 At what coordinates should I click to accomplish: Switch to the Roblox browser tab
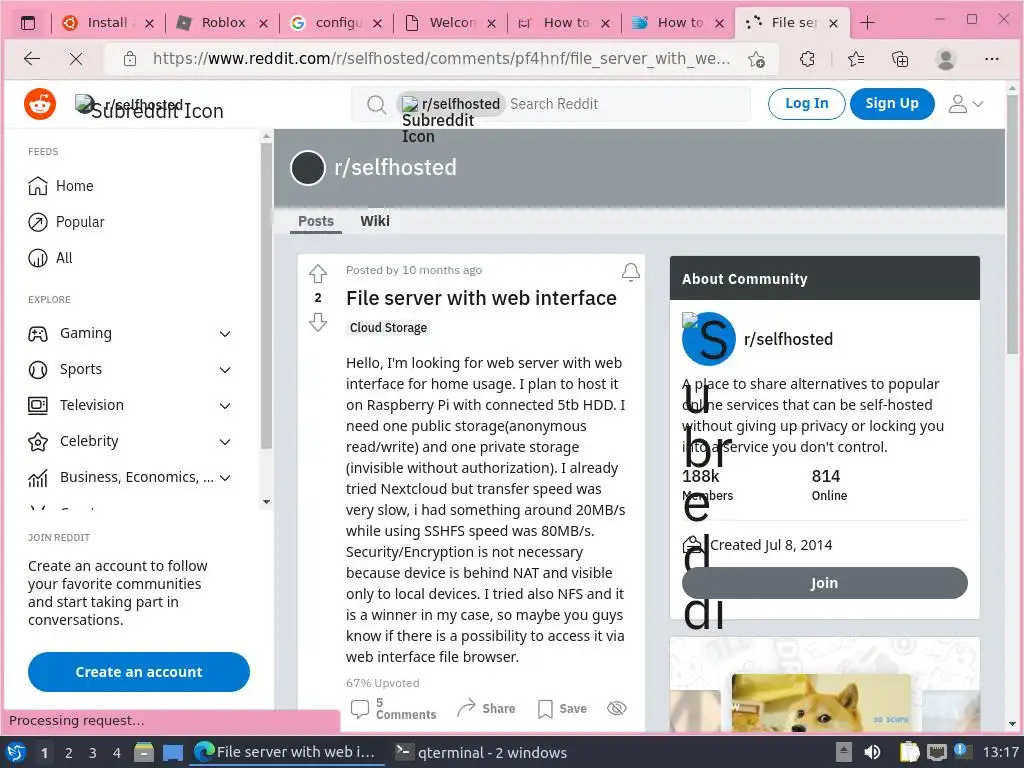(222, 23)
